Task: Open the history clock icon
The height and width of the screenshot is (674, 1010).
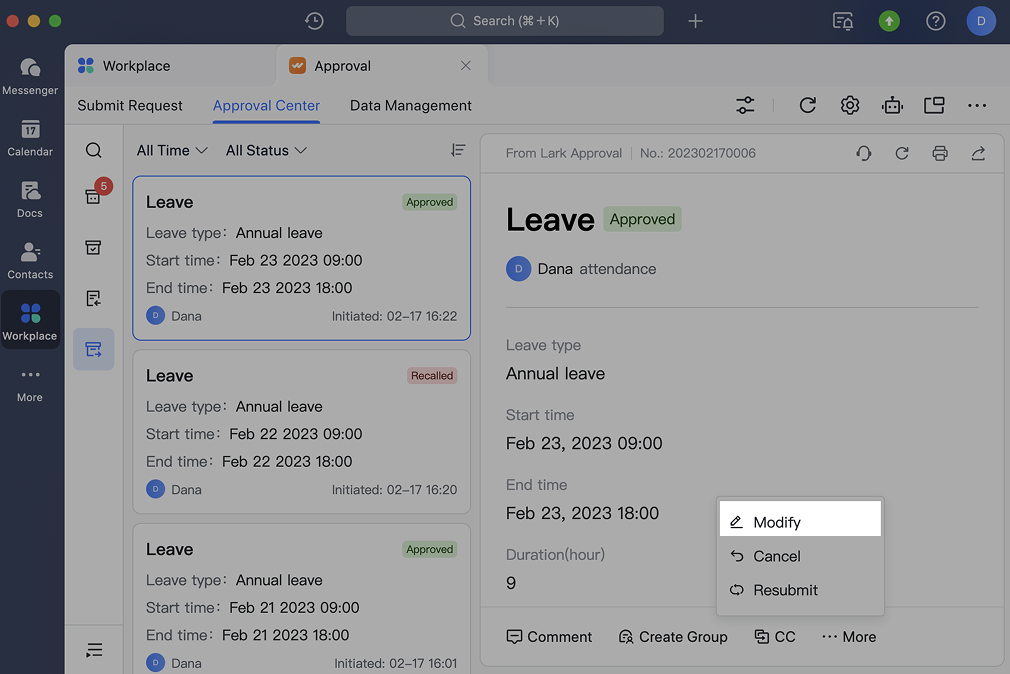Action: click(314, 21)
